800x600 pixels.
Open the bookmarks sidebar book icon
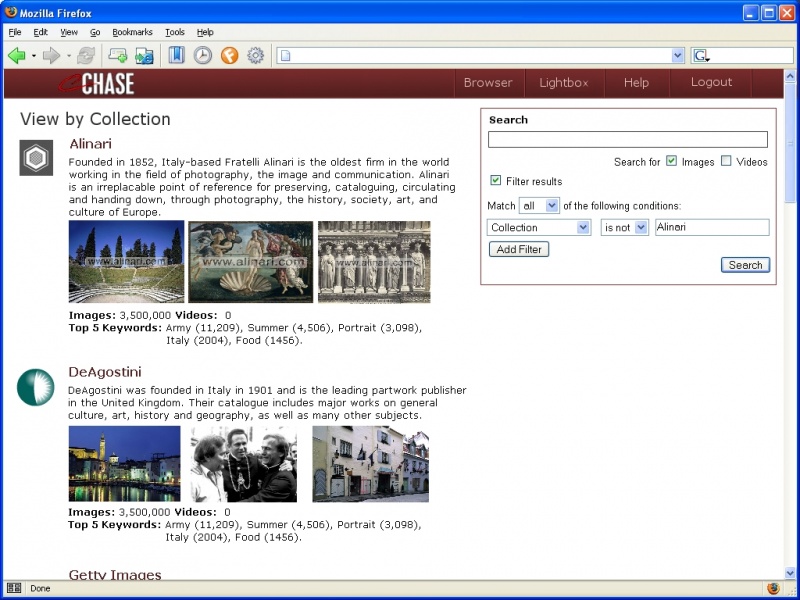(x=178, y=55)
